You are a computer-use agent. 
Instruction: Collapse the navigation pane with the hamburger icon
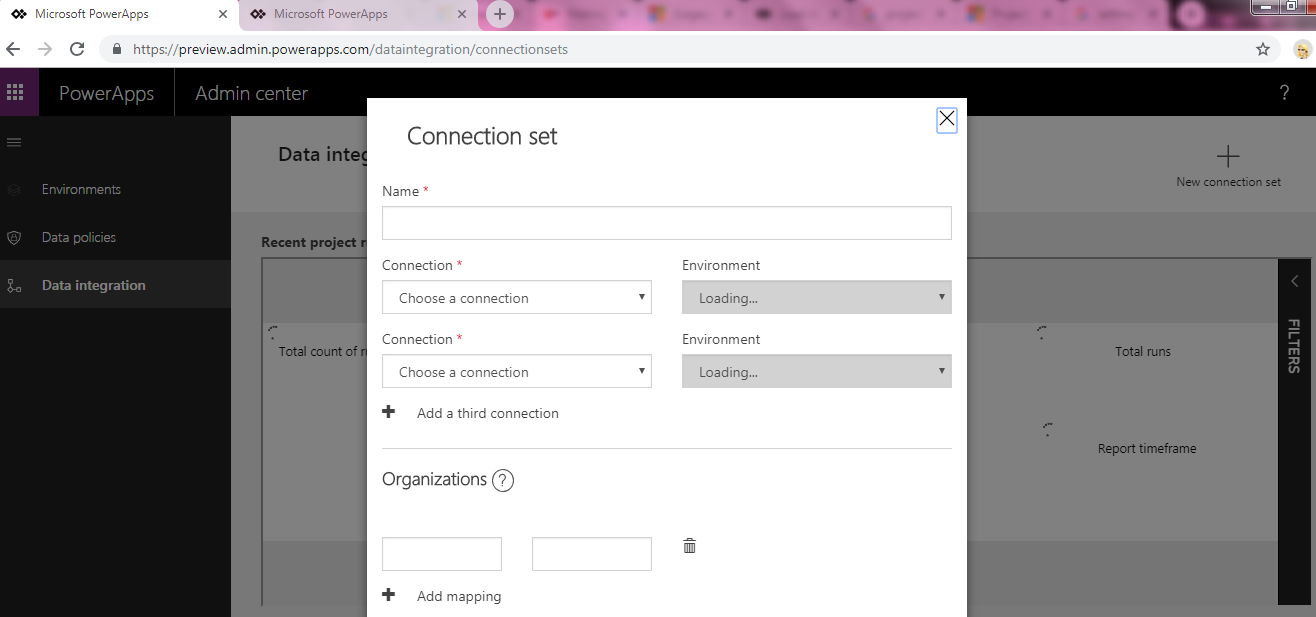click(14, 141)
